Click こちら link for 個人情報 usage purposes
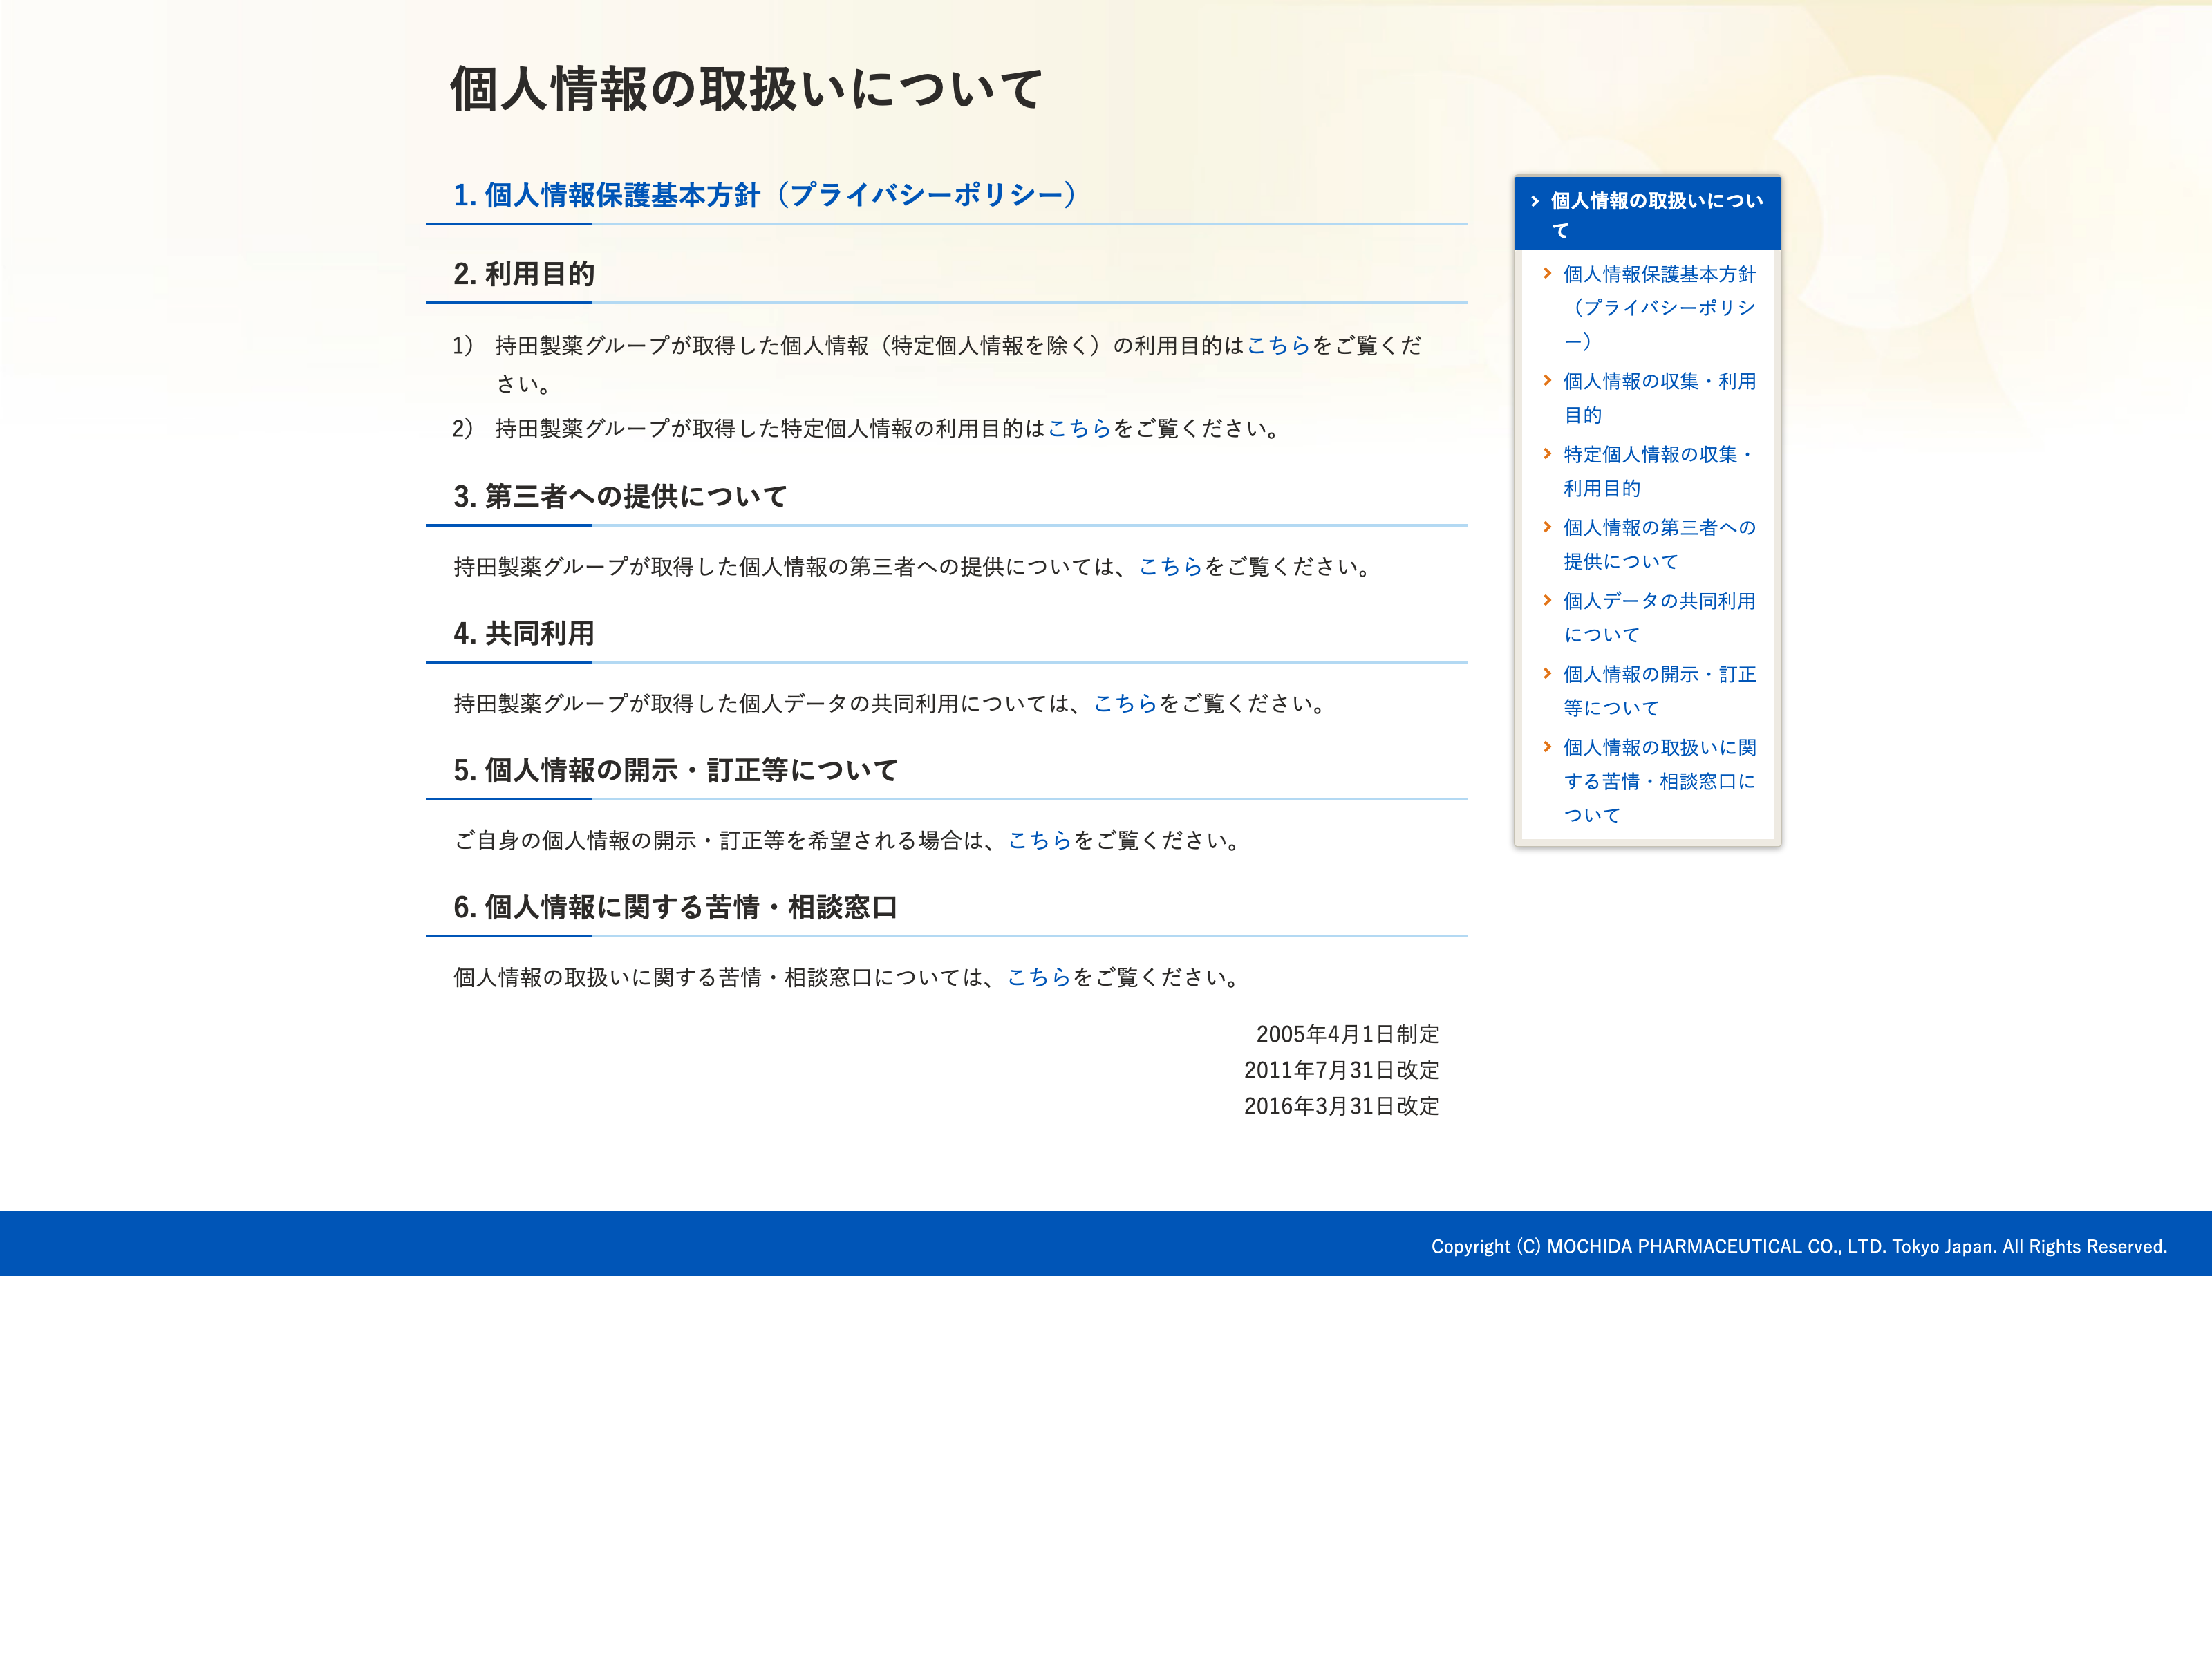 1278,346
